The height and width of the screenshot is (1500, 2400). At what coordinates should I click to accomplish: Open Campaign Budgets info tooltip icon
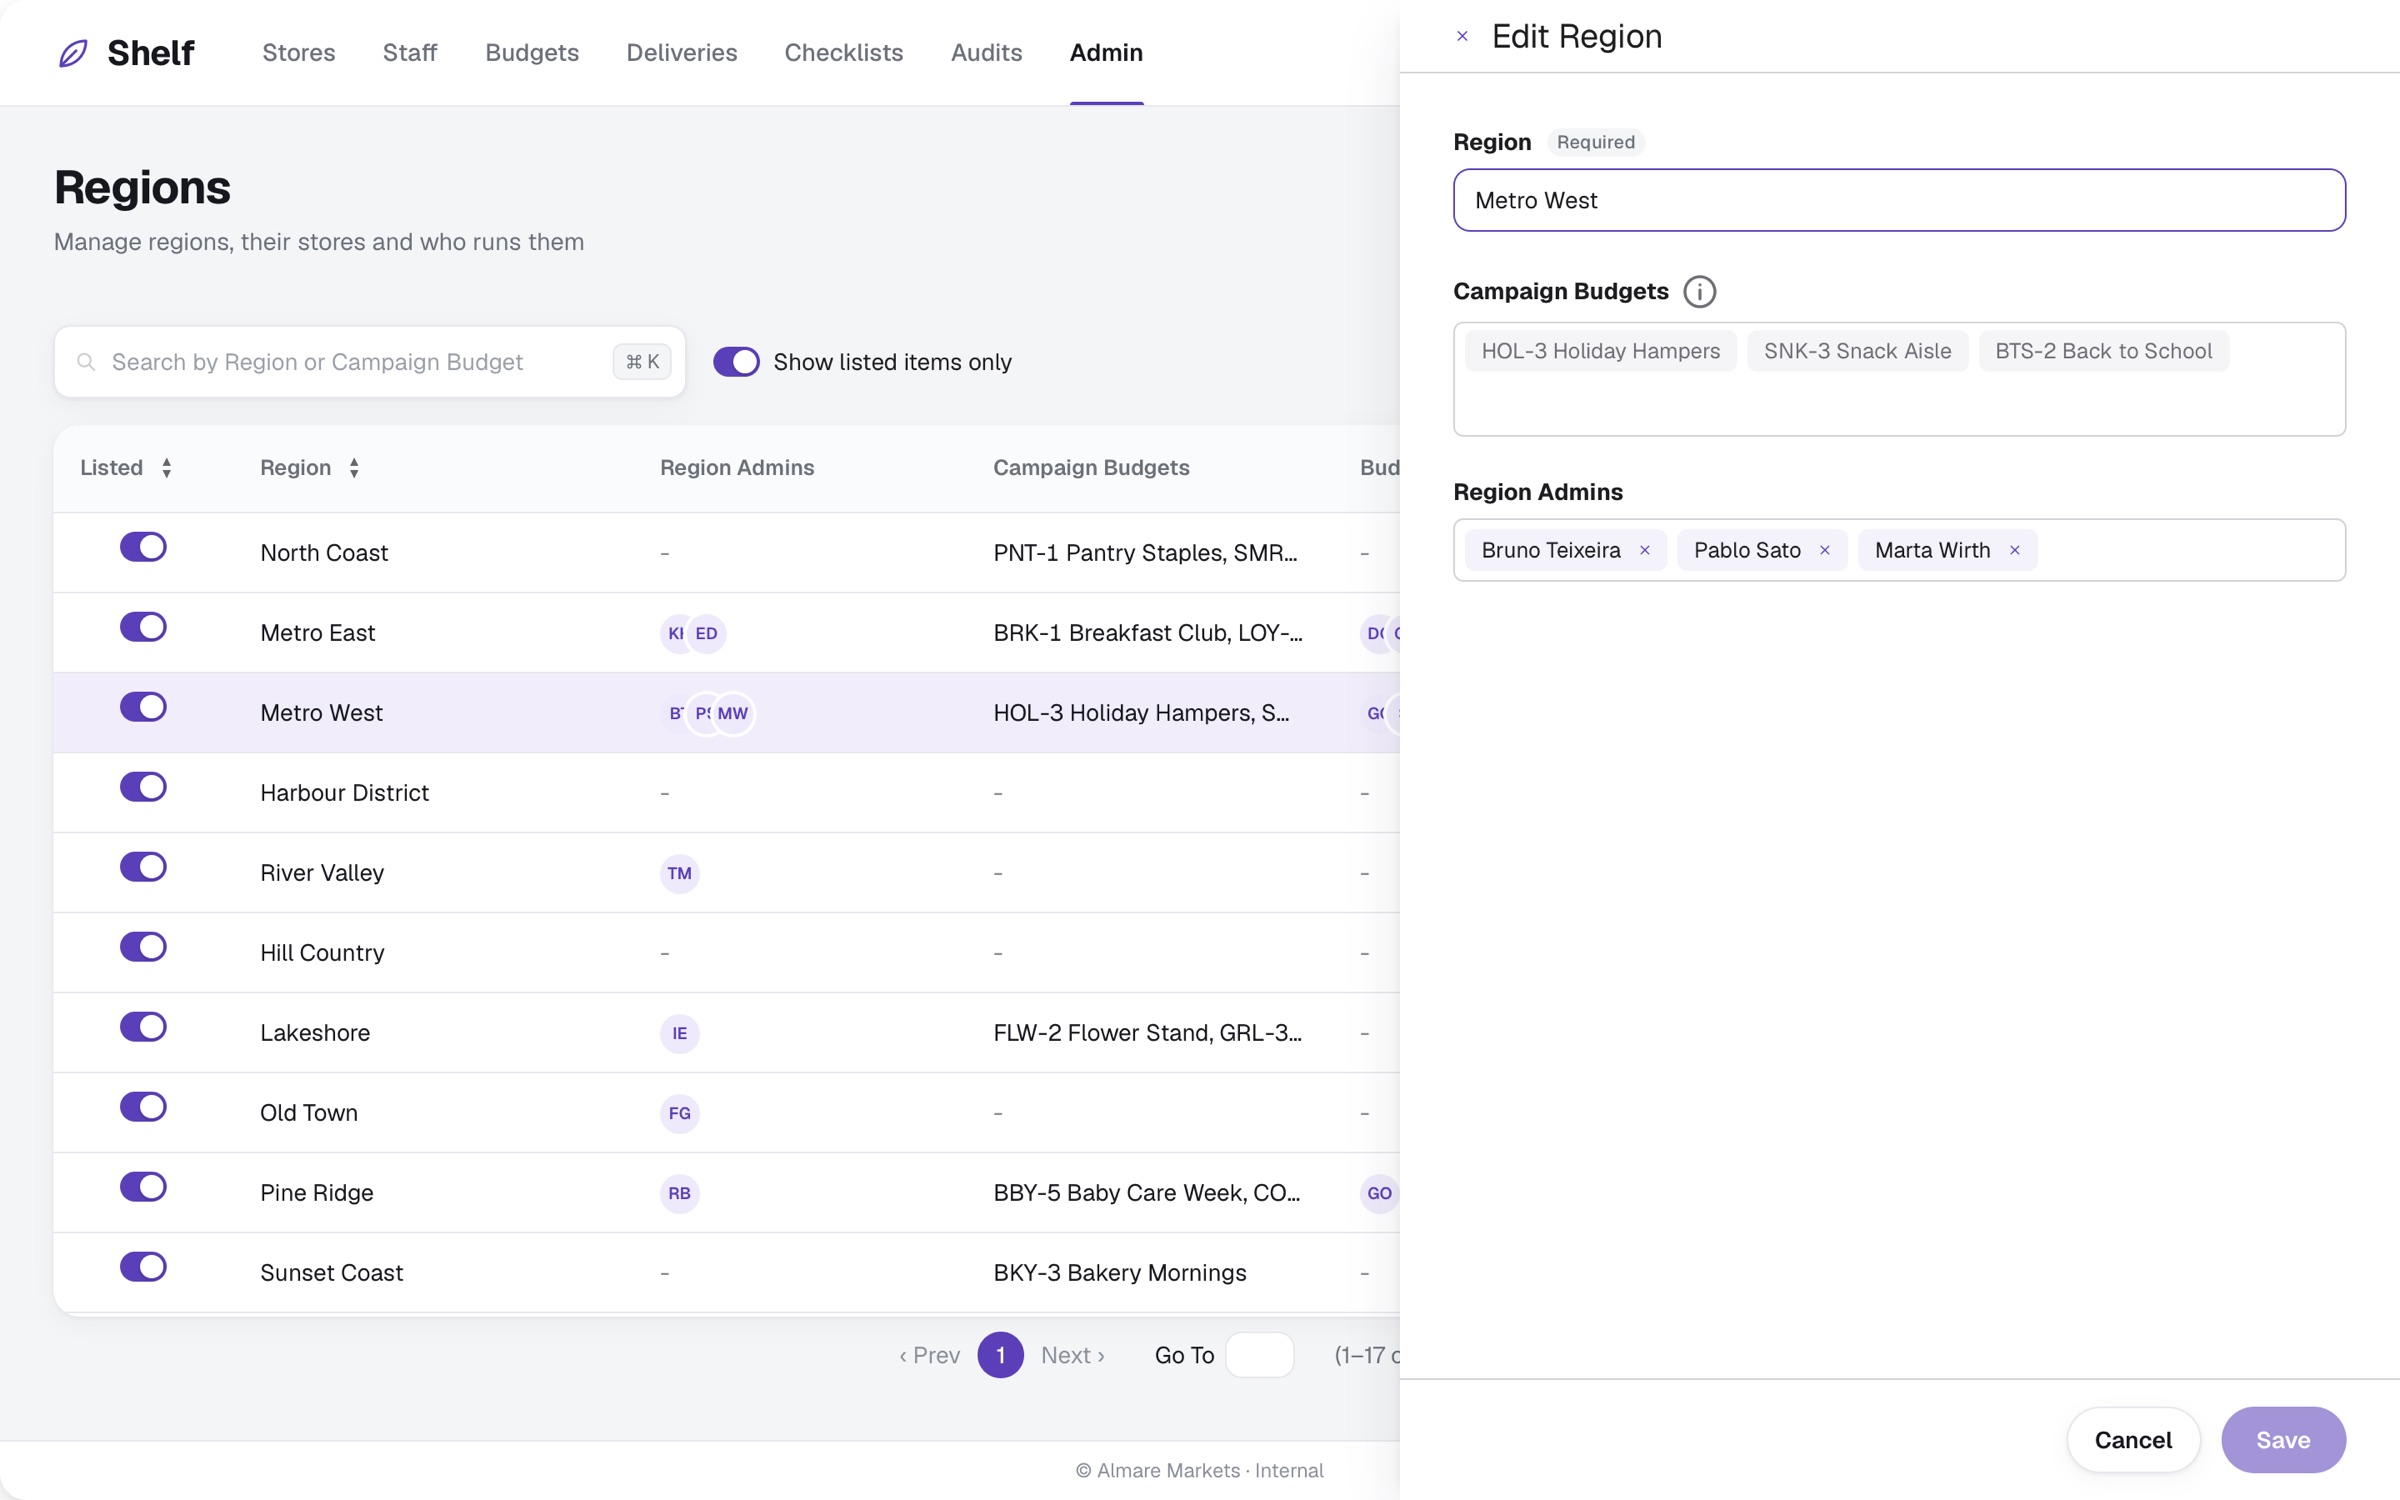pyautogui.click(x=1699, y=292)
